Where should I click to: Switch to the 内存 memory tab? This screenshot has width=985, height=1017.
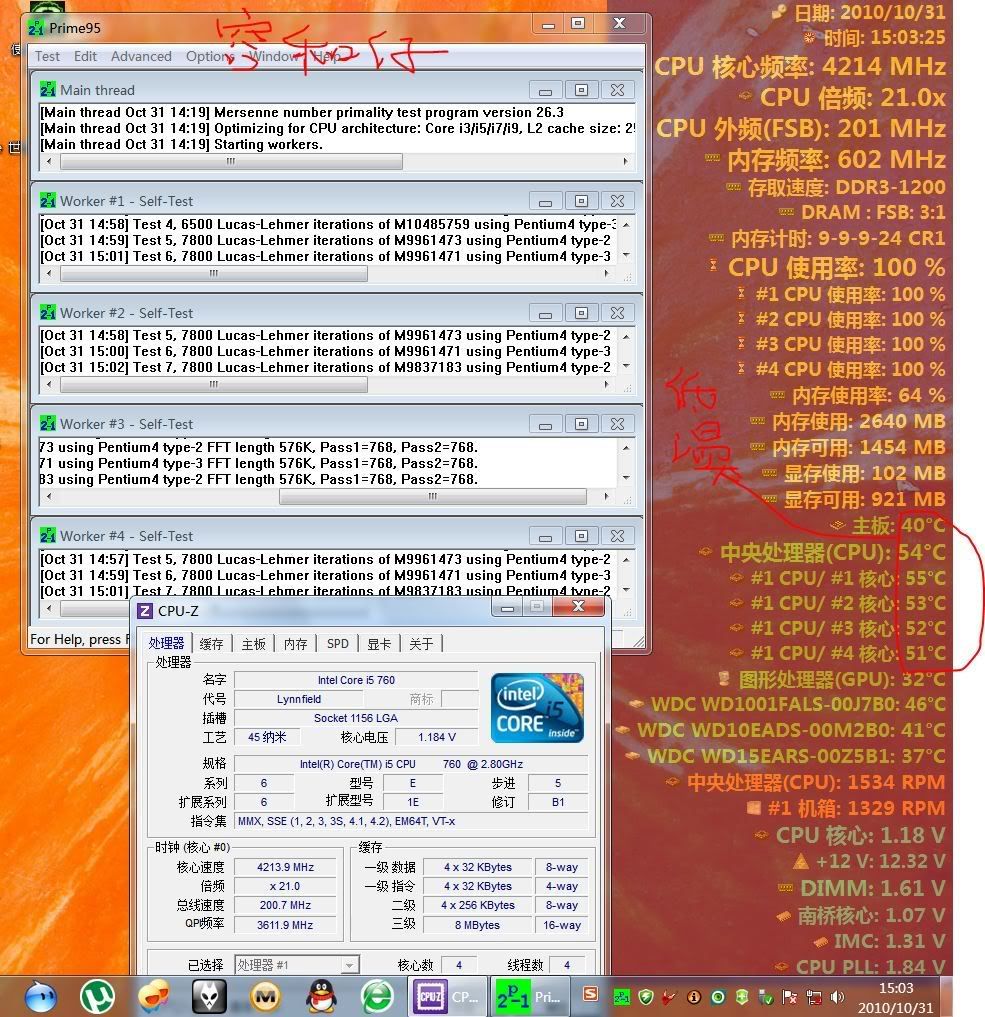296,644
